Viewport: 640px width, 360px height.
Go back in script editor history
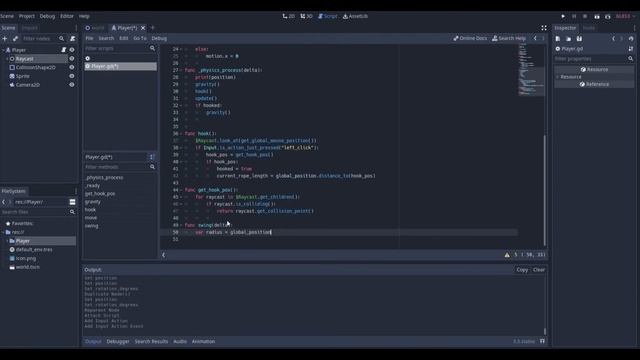[535, 38]
